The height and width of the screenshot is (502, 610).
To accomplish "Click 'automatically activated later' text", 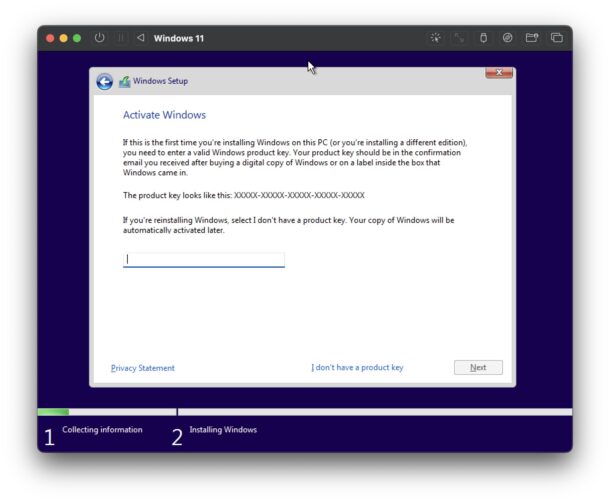I will [174, 230].
